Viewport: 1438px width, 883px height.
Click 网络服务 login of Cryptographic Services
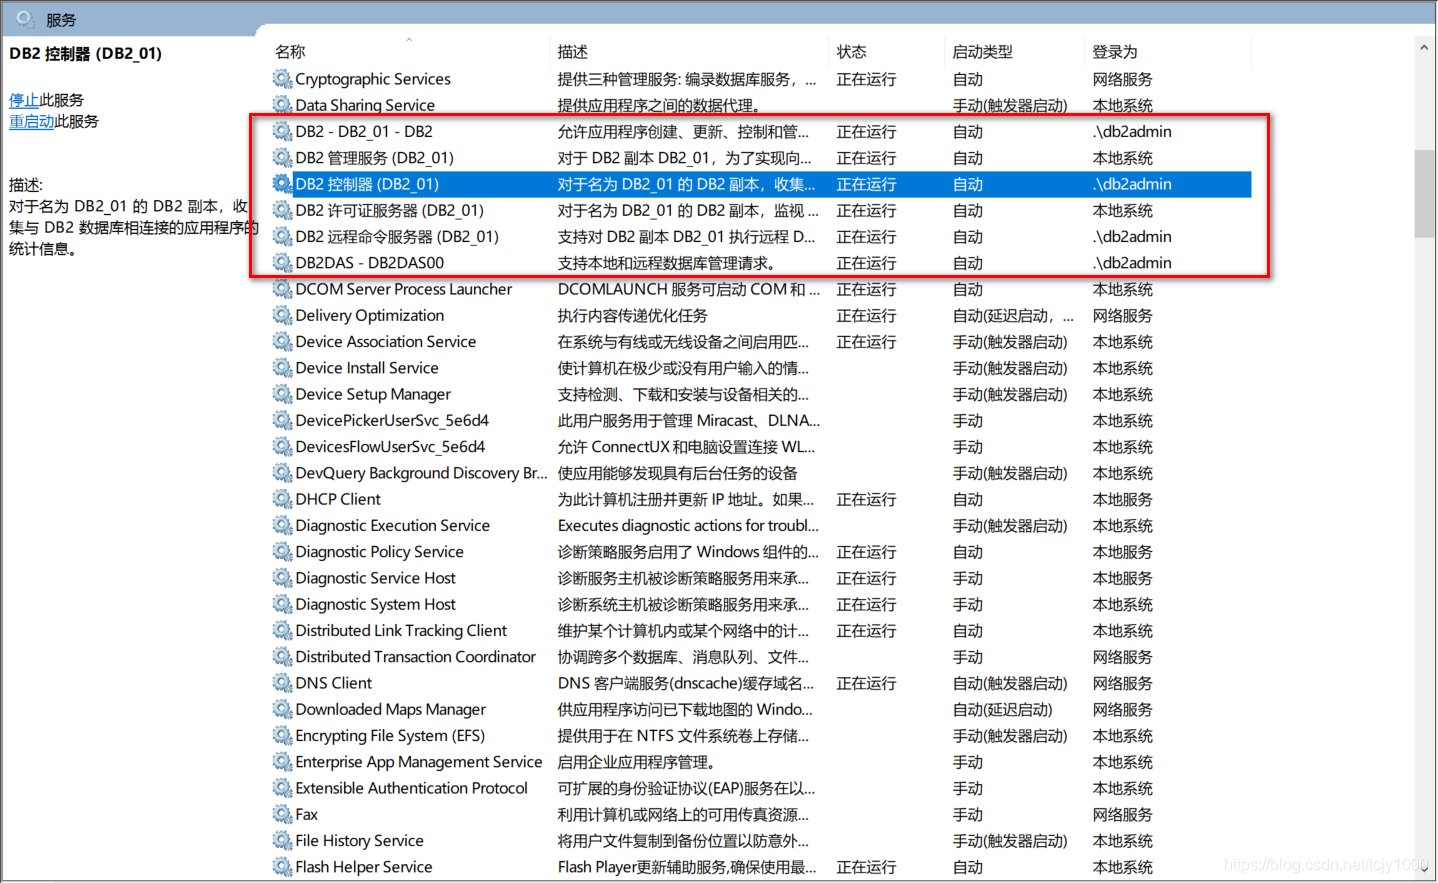click(1122, 79)
